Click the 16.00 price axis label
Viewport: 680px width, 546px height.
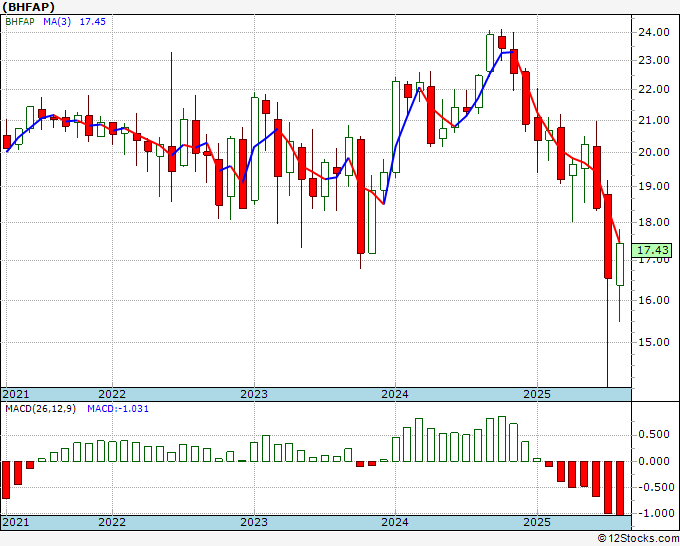[x=653, y=301]
